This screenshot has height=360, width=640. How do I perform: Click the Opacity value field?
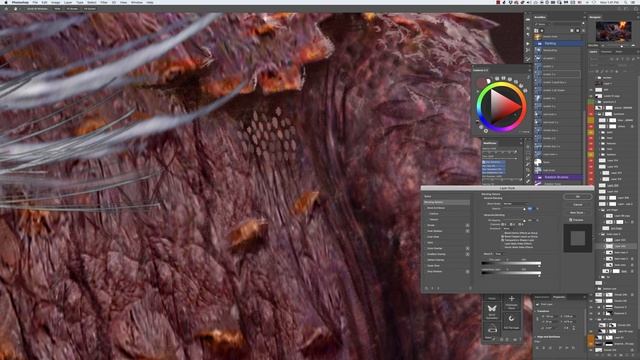pos(531,209)
